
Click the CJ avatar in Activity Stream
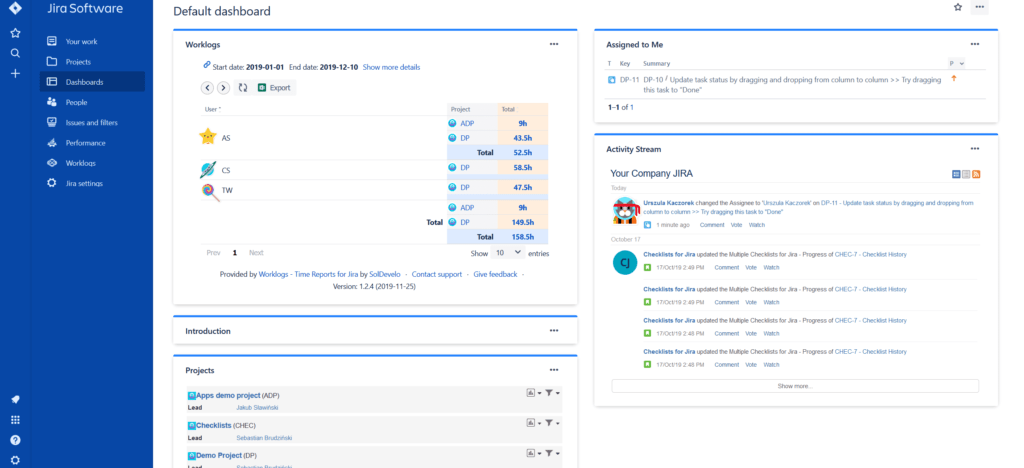pyautogui.click(x=625, y=262)
